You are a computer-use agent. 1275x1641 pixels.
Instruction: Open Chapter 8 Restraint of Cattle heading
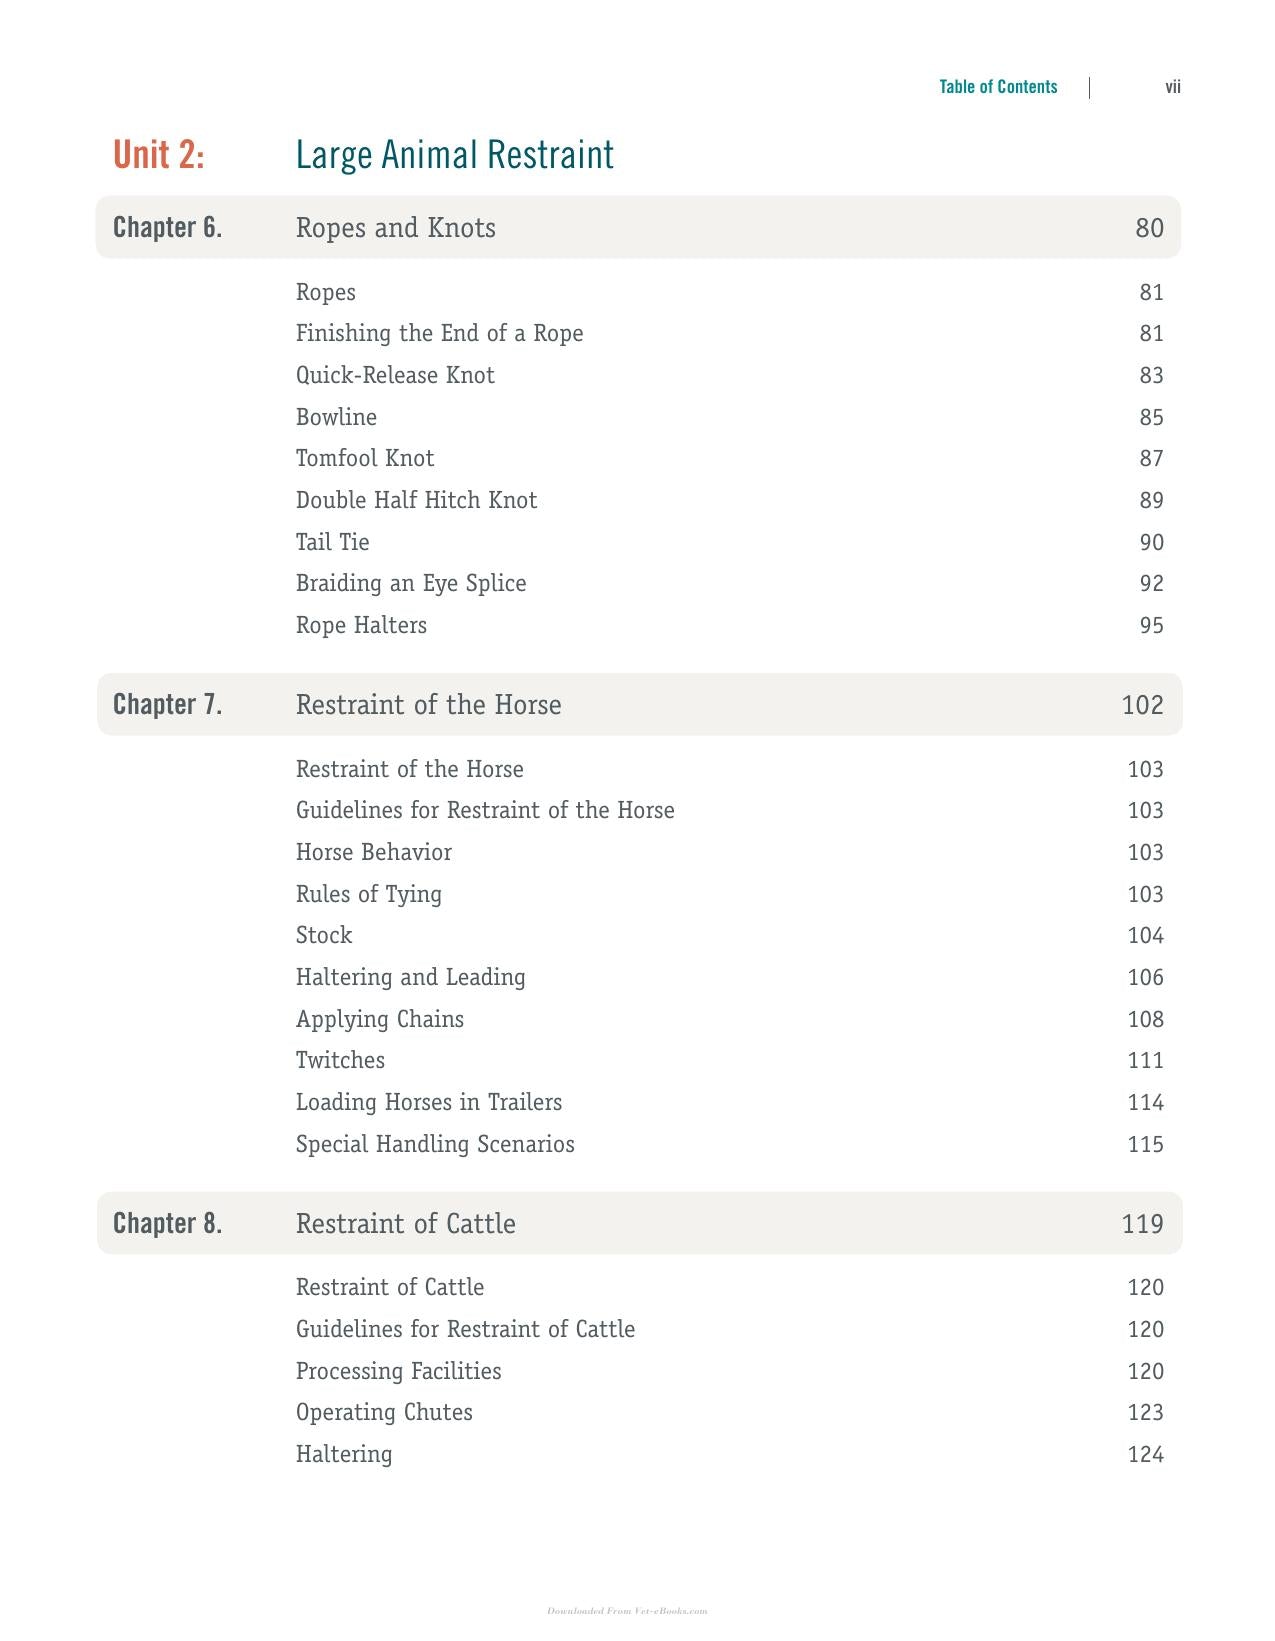coord(639,1223)
